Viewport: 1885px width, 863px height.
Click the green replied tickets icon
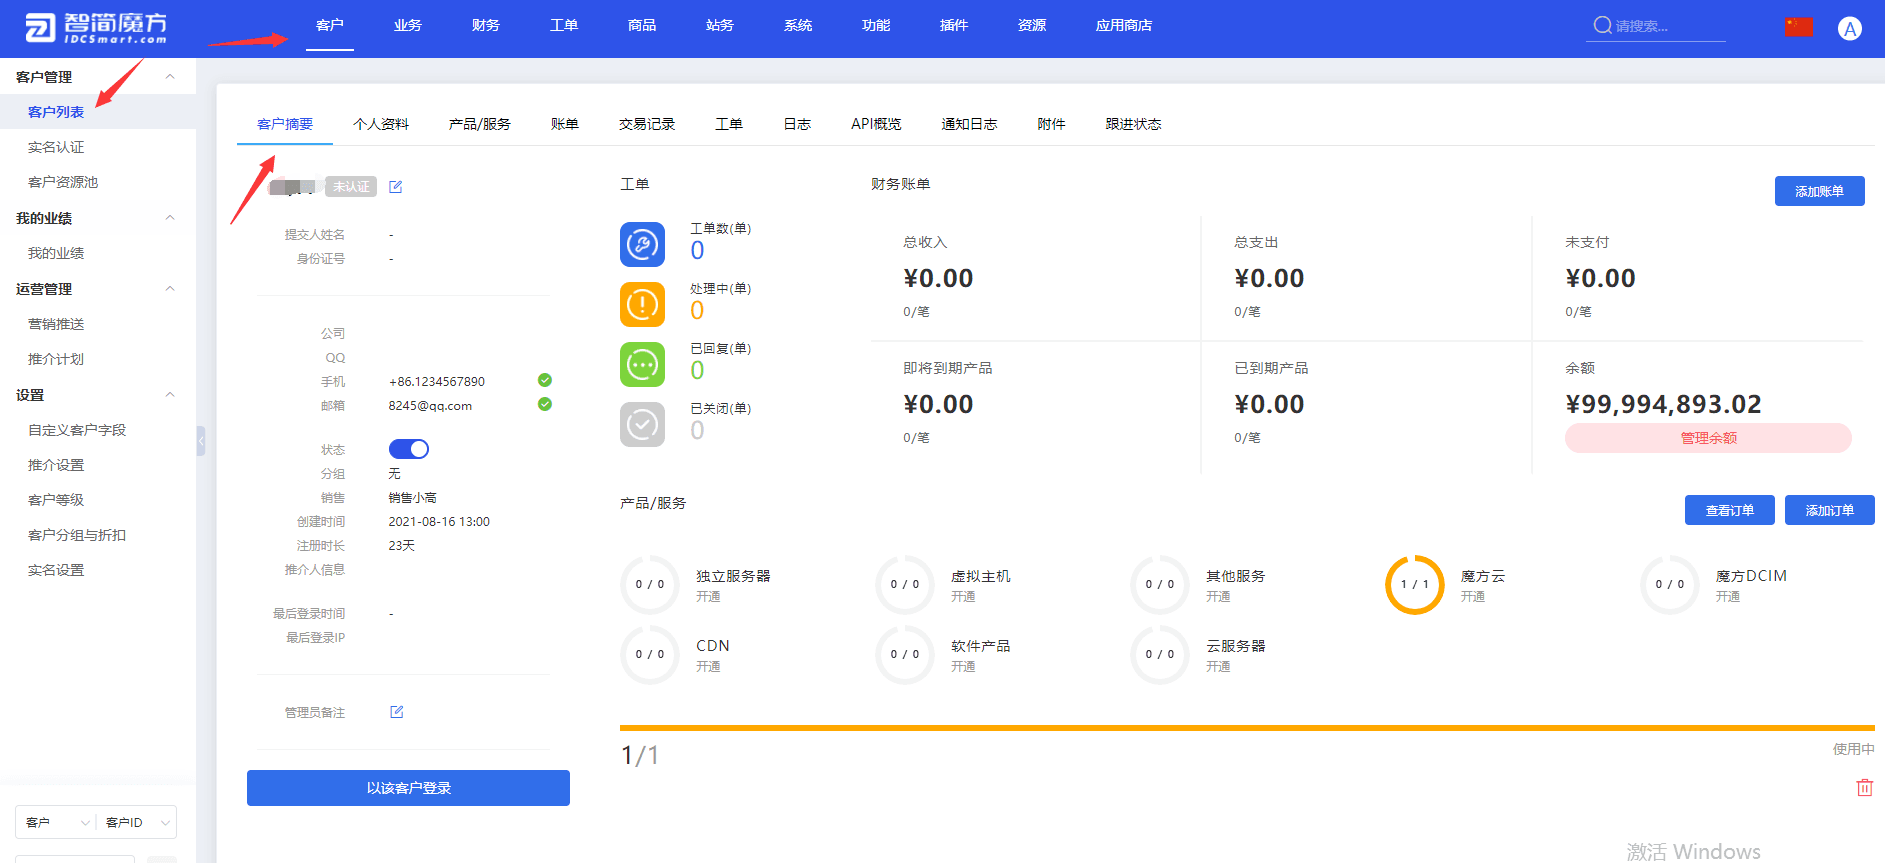pyautogui.click(x=642, y=364)
